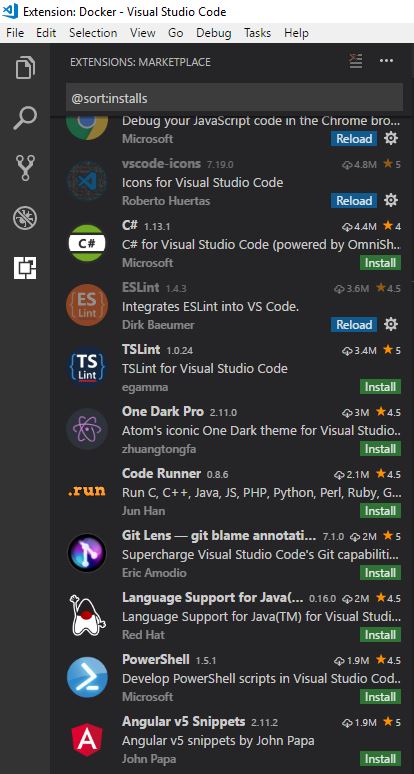This screenshot has height=774, width=414.
Task: Click the Java Language Support logo
Action: [x=87, y=615]
